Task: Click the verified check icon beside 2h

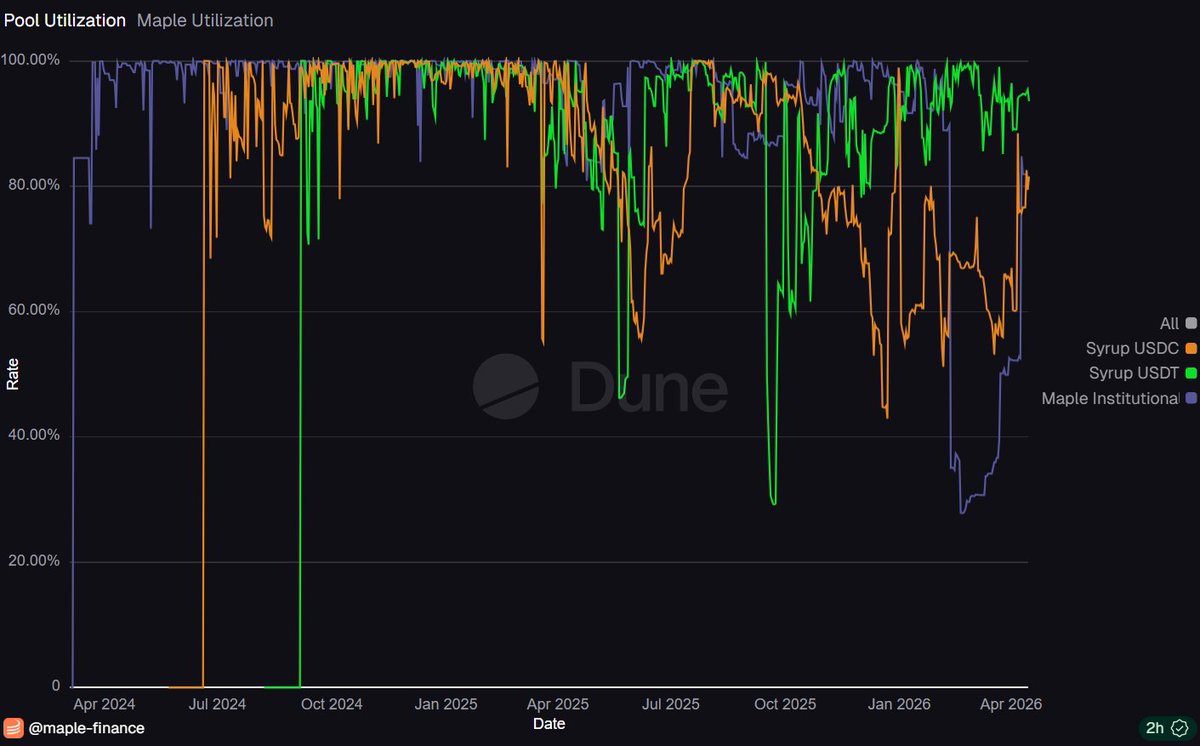Action: tap(1179, 728)
